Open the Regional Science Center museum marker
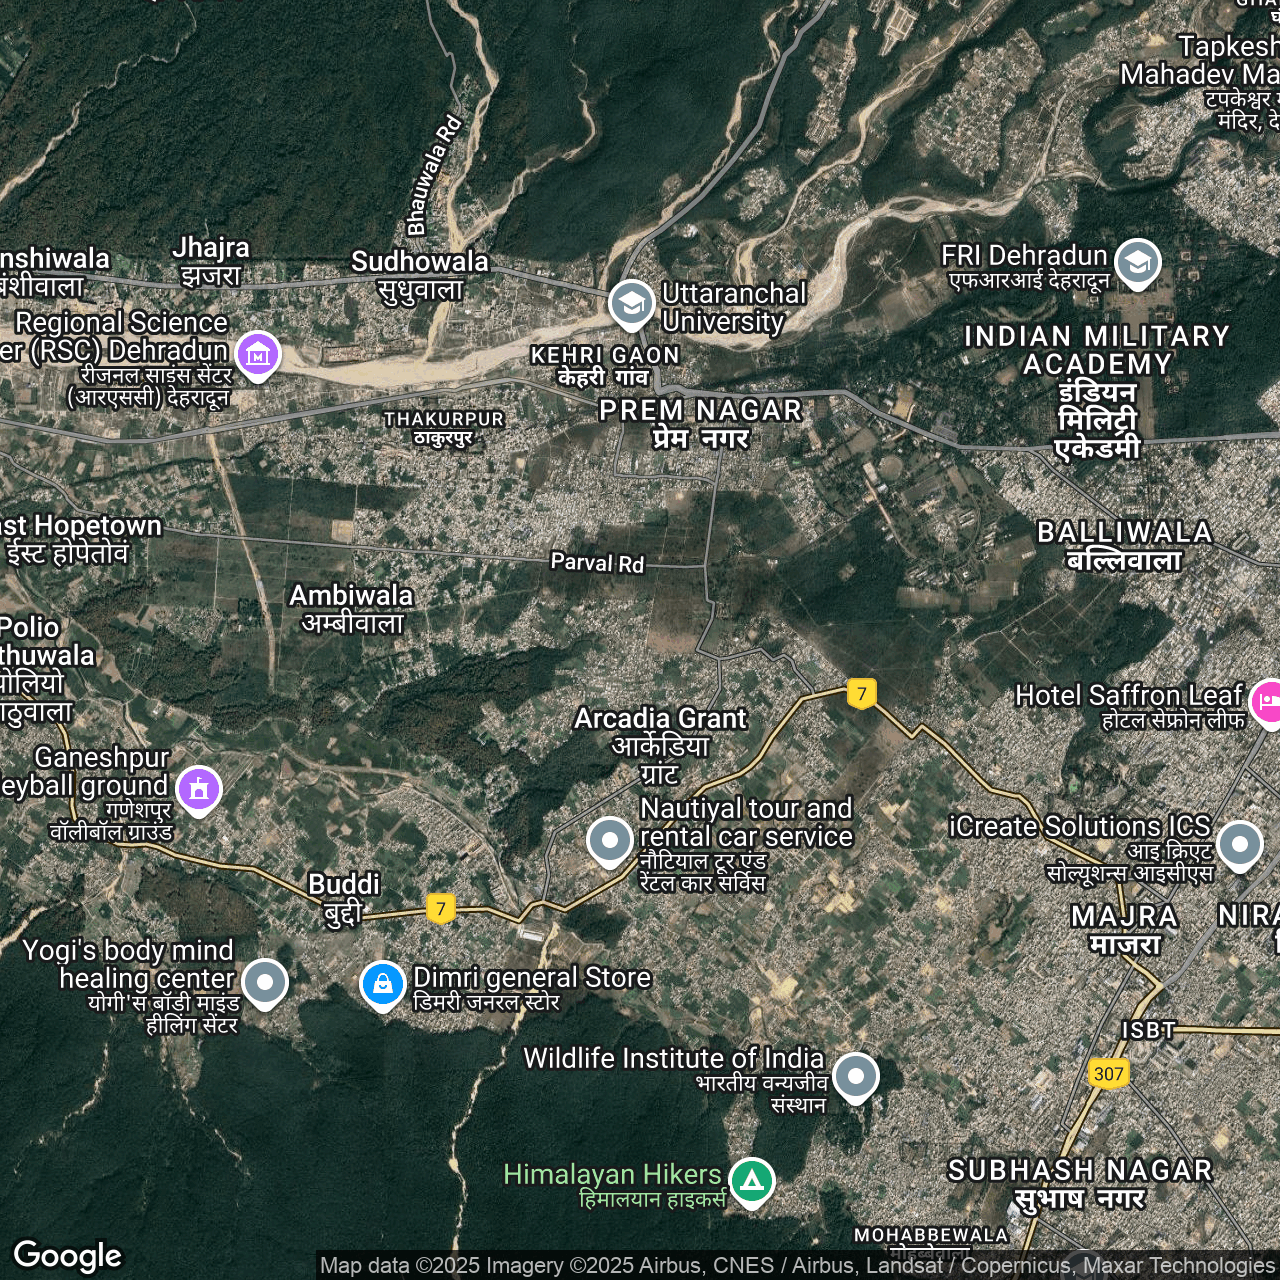 coord(258,354)
